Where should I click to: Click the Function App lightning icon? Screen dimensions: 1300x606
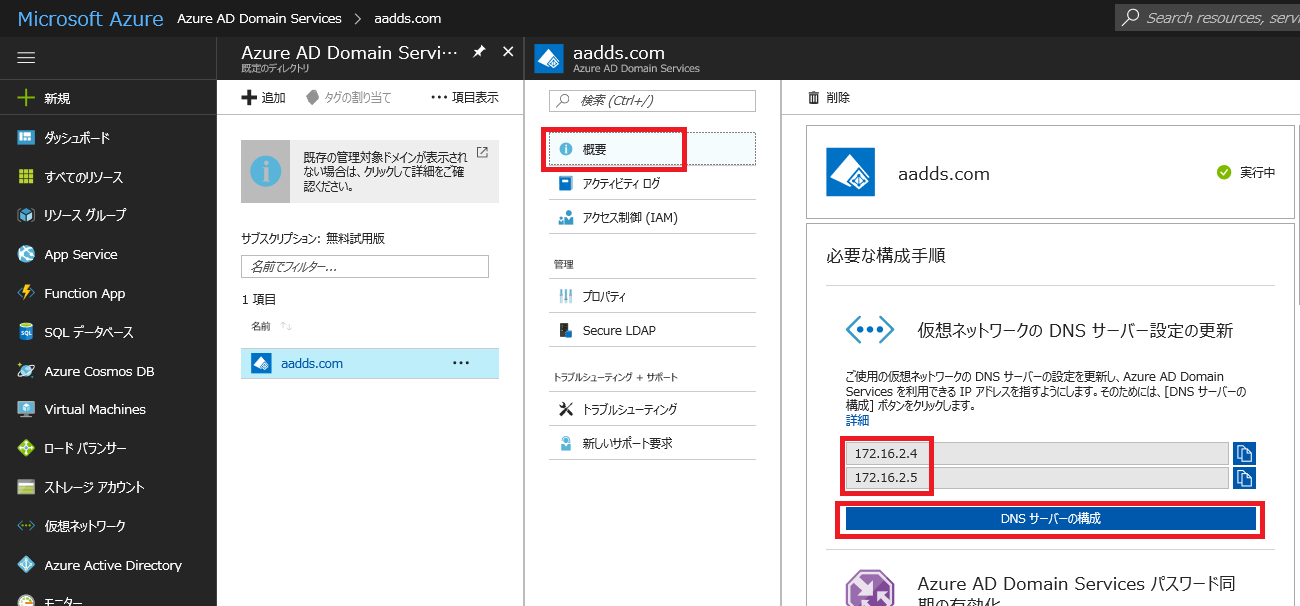click(x=26, y=293)
